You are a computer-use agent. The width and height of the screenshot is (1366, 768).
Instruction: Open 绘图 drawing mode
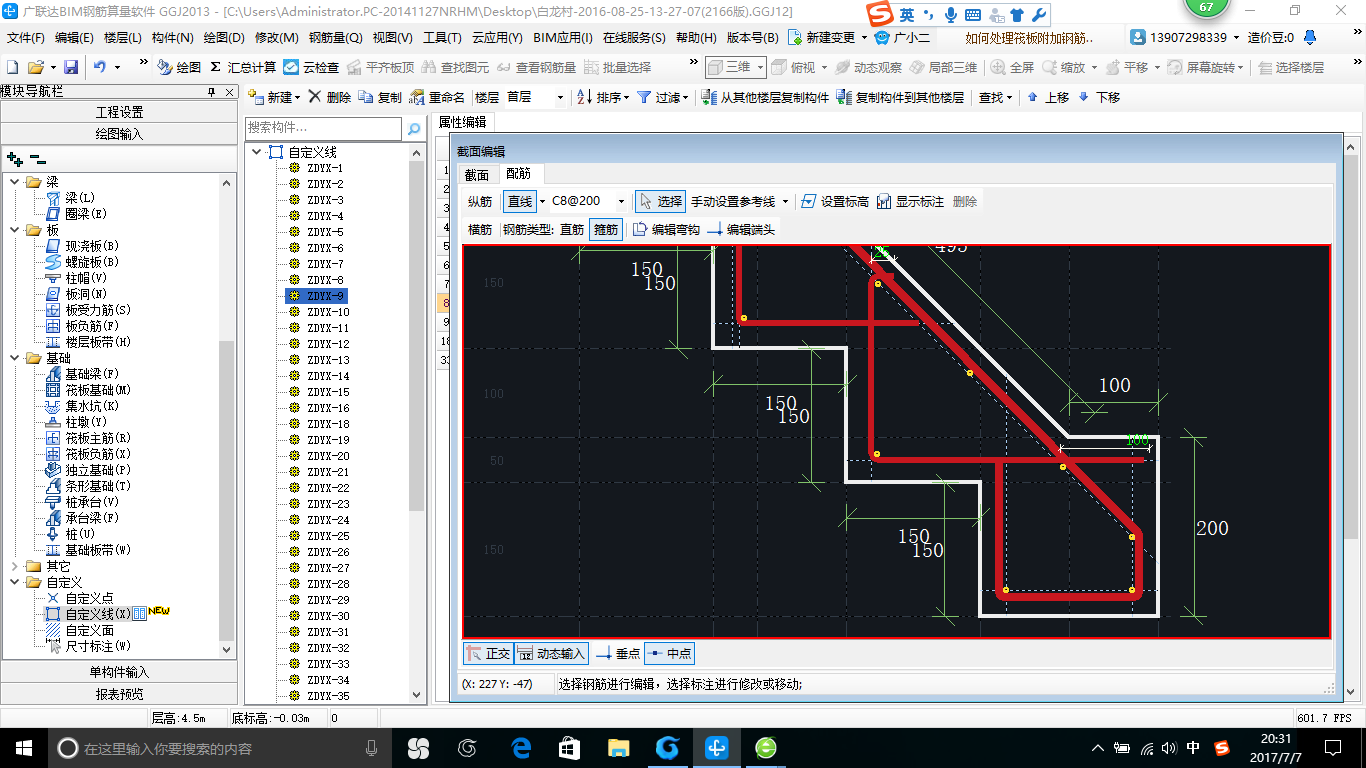click(179, 67)
